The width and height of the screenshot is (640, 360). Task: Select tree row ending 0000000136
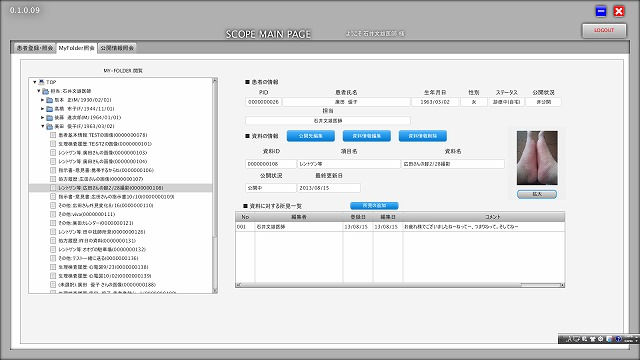pyautogui.click(x=120, y=258)
